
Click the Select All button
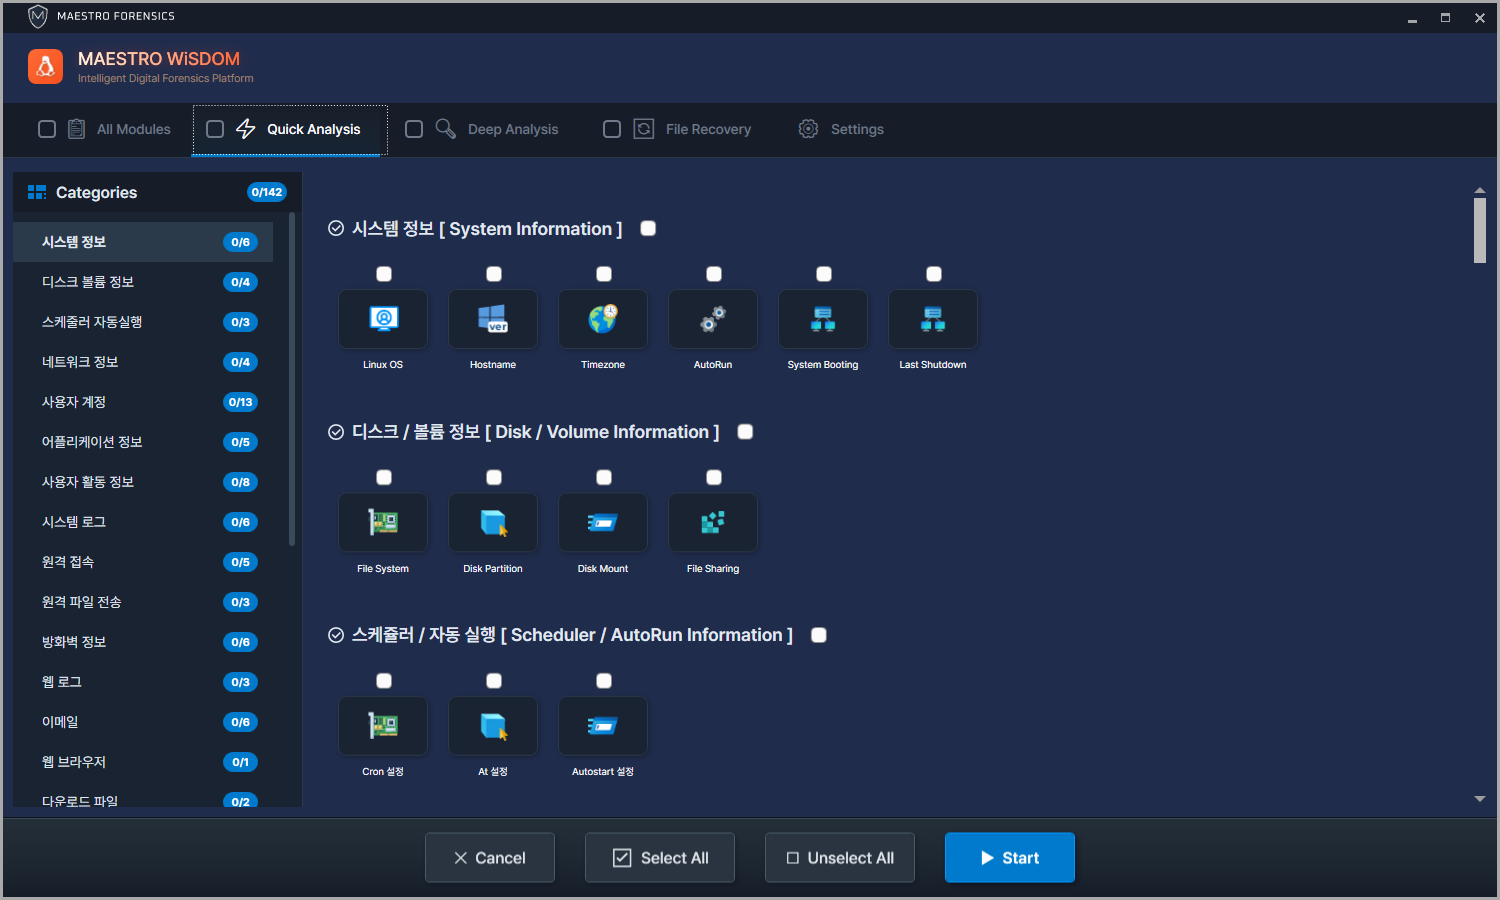[x=660, y=858]
